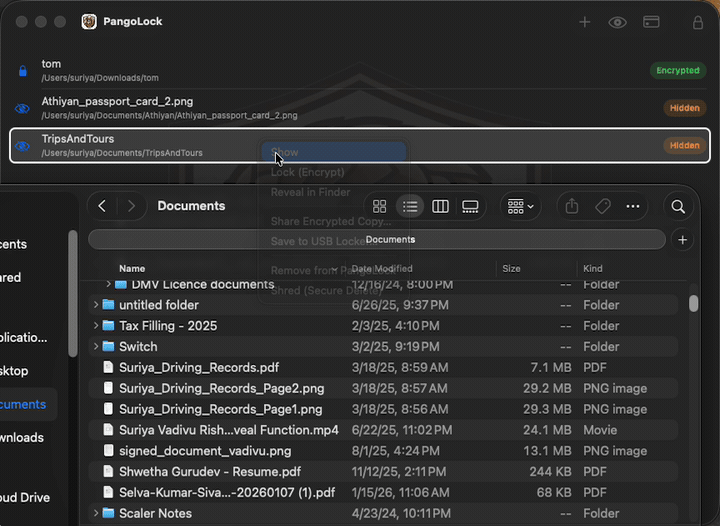720x526 pixels.
Task: Click Hidden badge on Athiyan_passport_card_2.png row
Action: pyautogui.click(x=685, y=108)
